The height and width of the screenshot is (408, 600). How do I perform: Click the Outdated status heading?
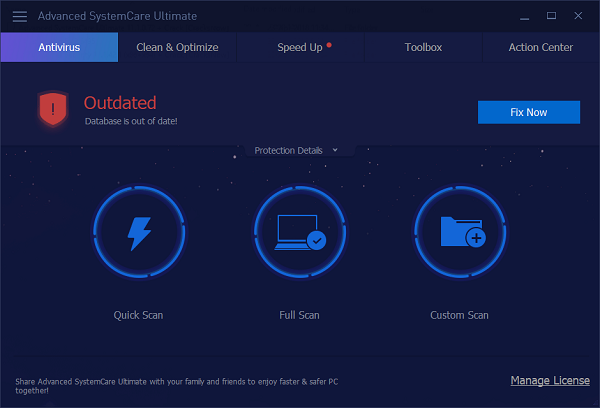120,103
